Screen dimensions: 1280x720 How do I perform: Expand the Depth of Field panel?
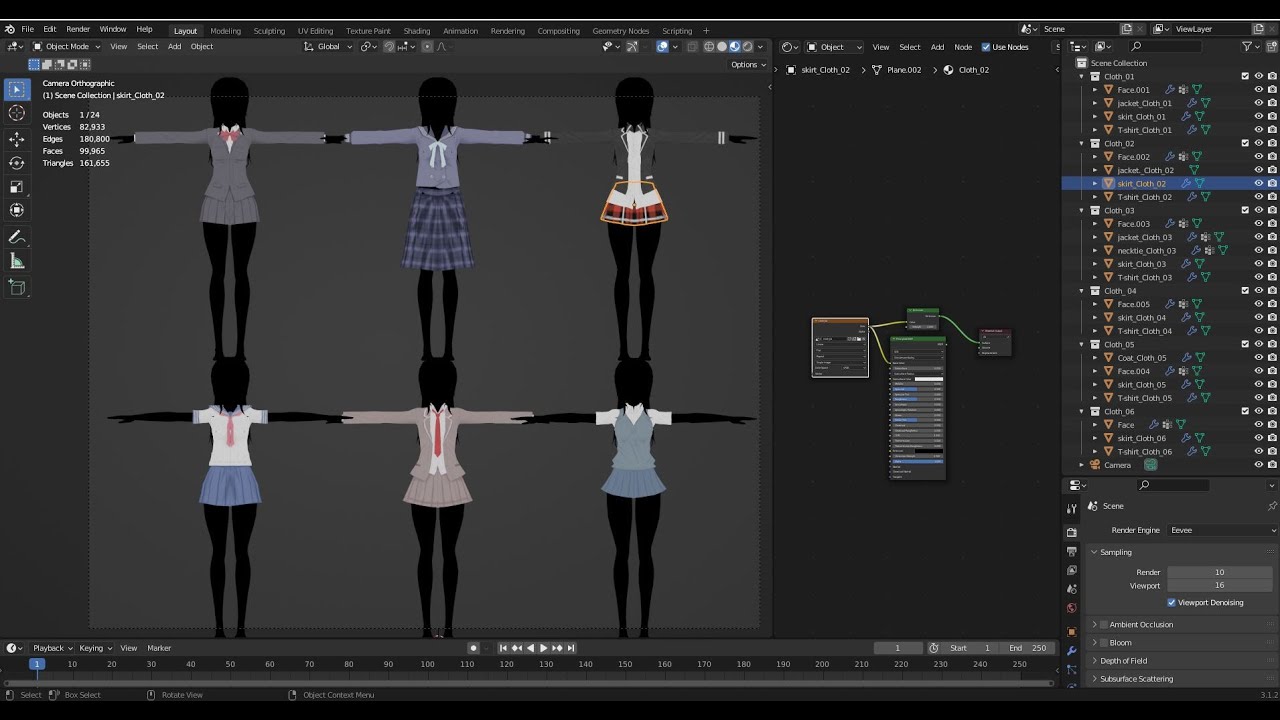tap(1094, 661)
